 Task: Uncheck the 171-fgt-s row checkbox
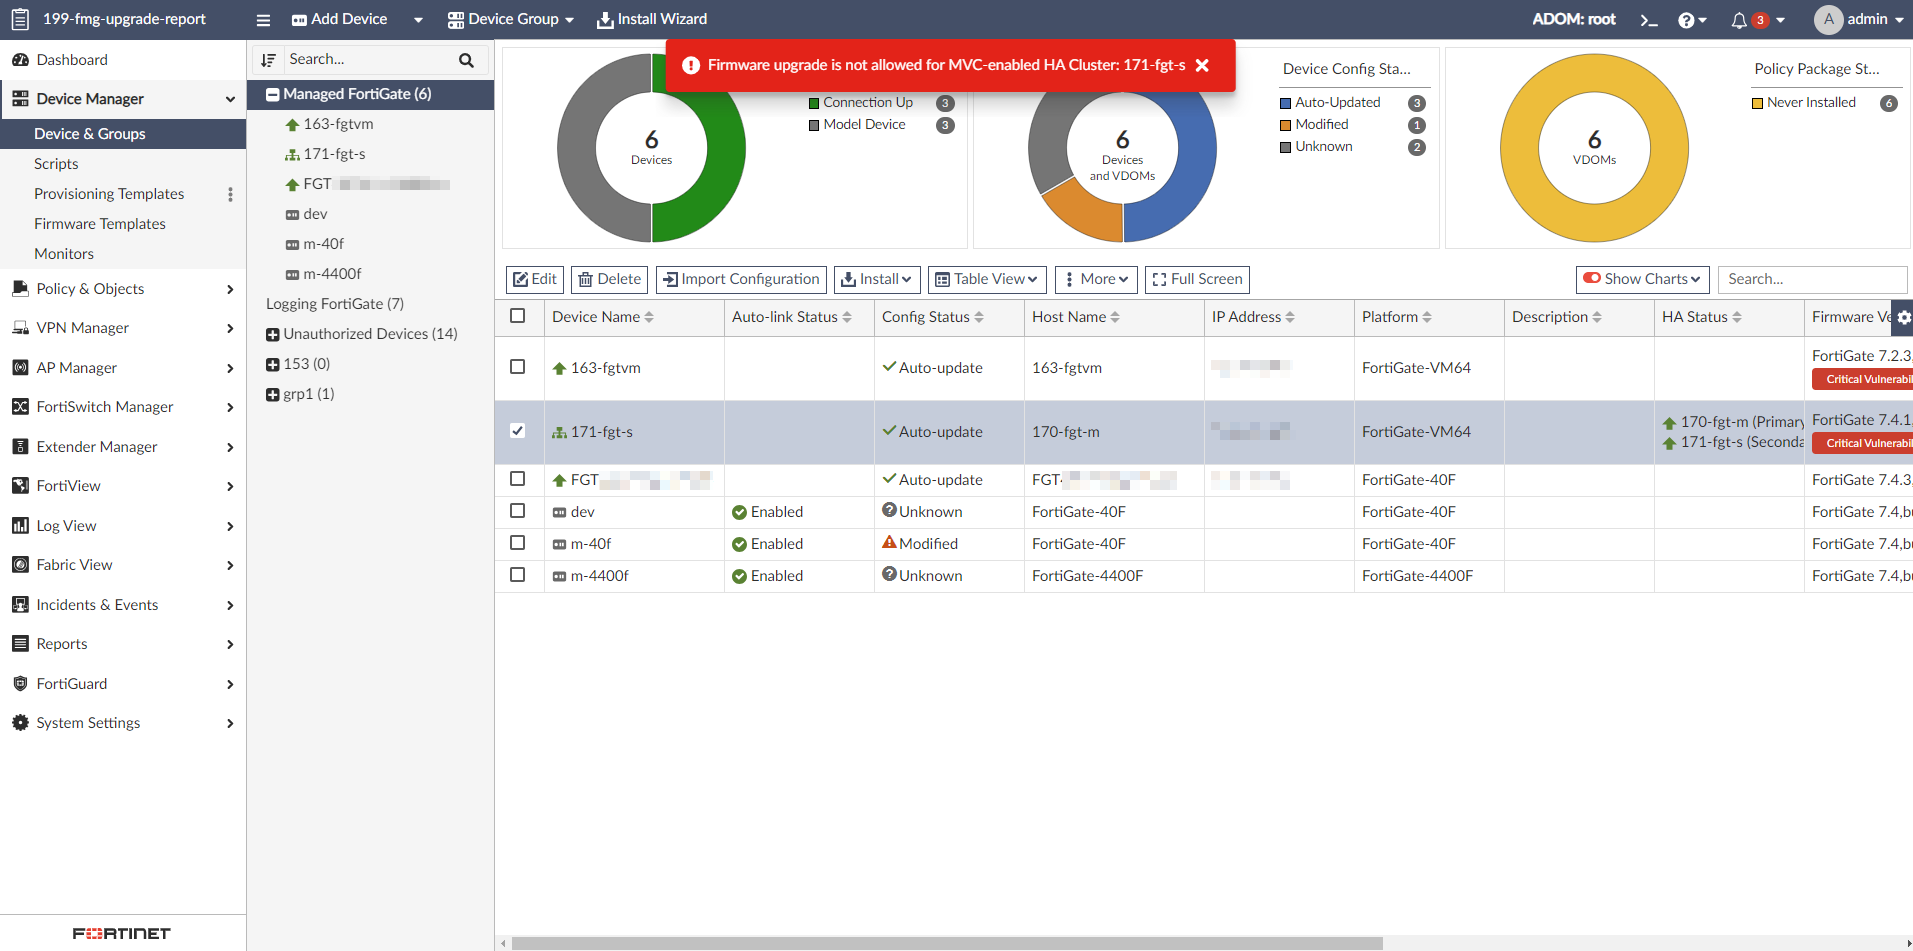(517, 431)
